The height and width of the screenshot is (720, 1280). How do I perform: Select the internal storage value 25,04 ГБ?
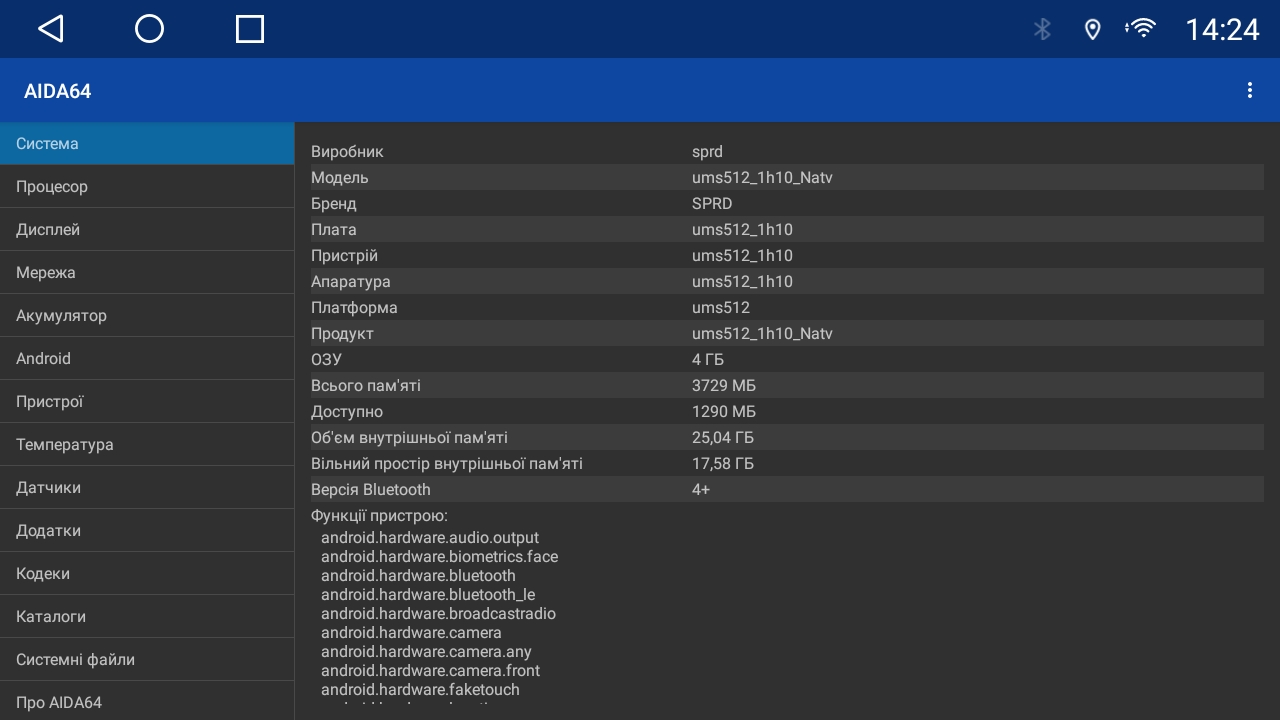click(723, 438)
